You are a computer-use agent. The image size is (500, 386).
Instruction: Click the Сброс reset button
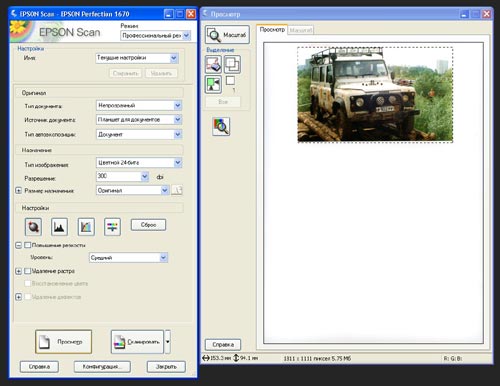point(148,225)
